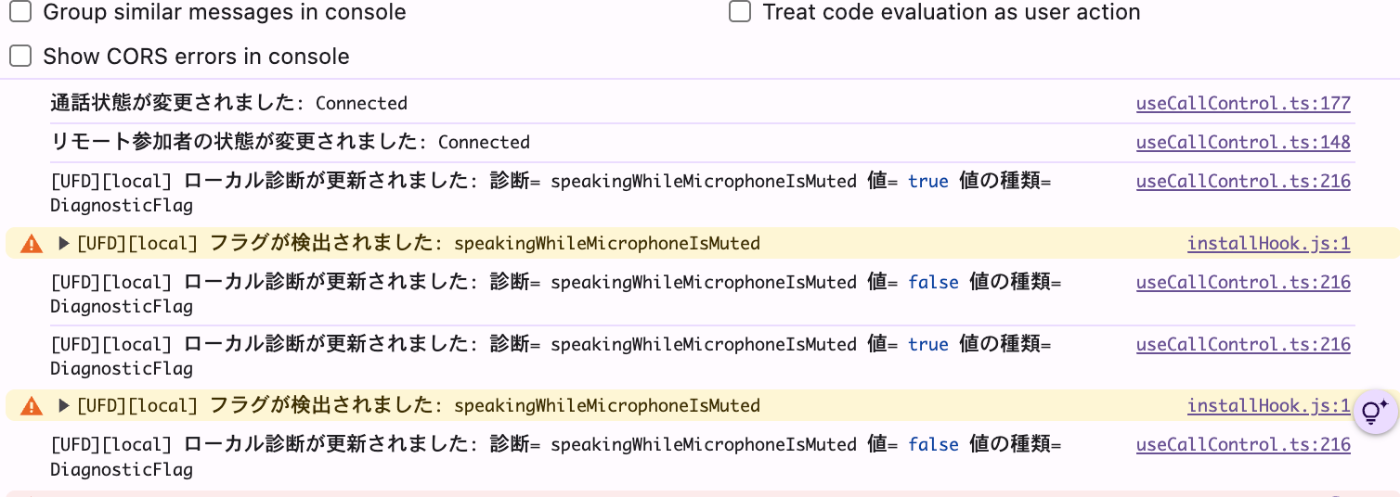1400x497 pixels.
Task: Click the upper warning's speakingWhileMicrophoneIsMuted text
Action: tap(607, 243)
